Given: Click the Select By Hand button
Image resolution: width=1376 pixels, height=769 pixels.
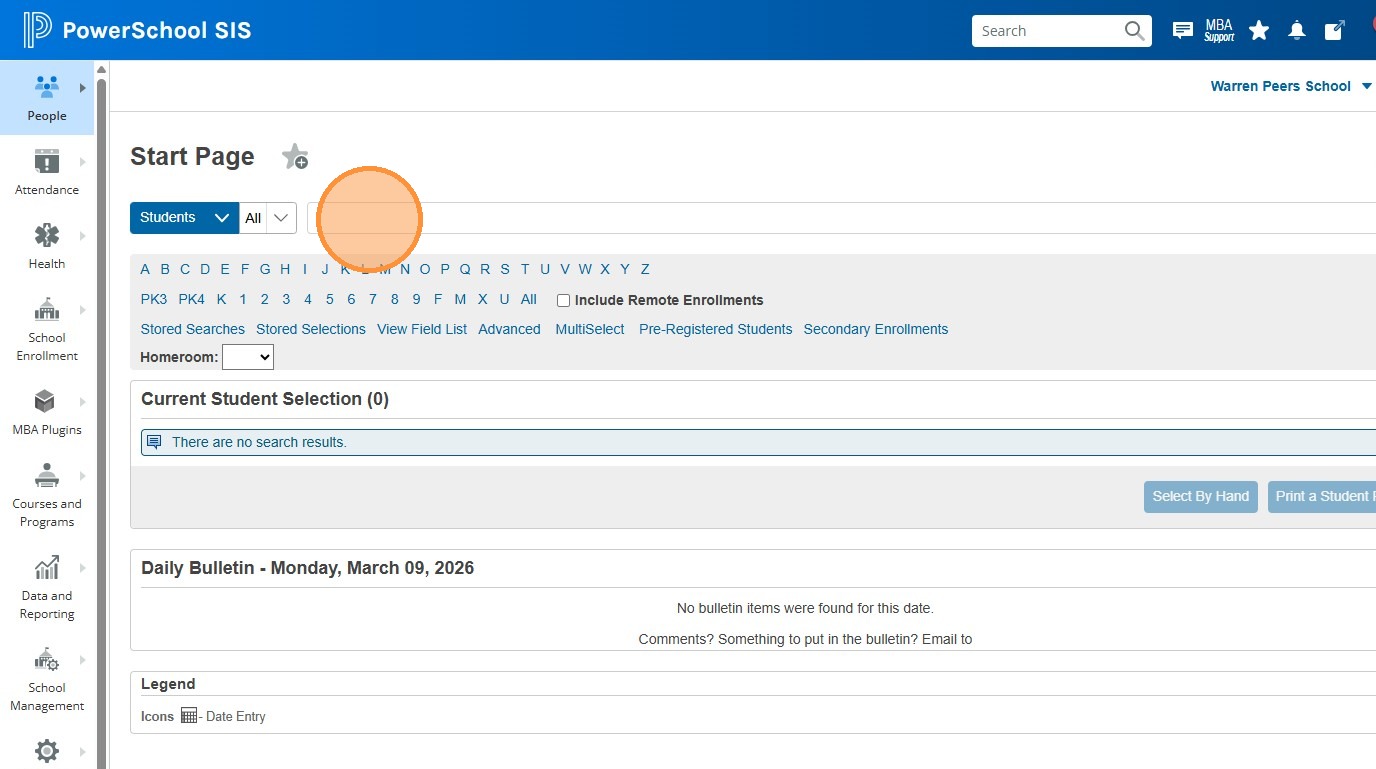Looking at the screenshot, I should tap(1201, 496).
